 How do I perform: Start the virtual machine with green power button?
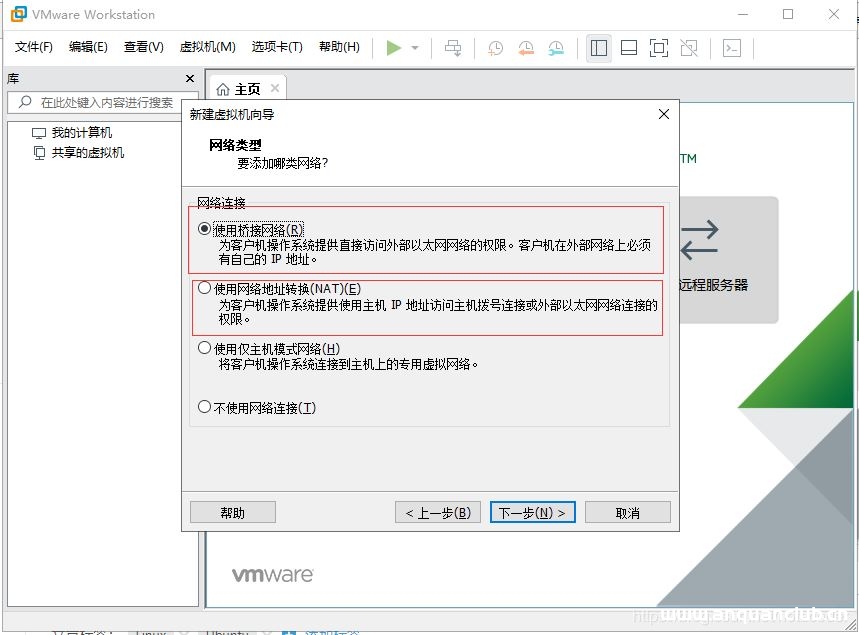393,47
